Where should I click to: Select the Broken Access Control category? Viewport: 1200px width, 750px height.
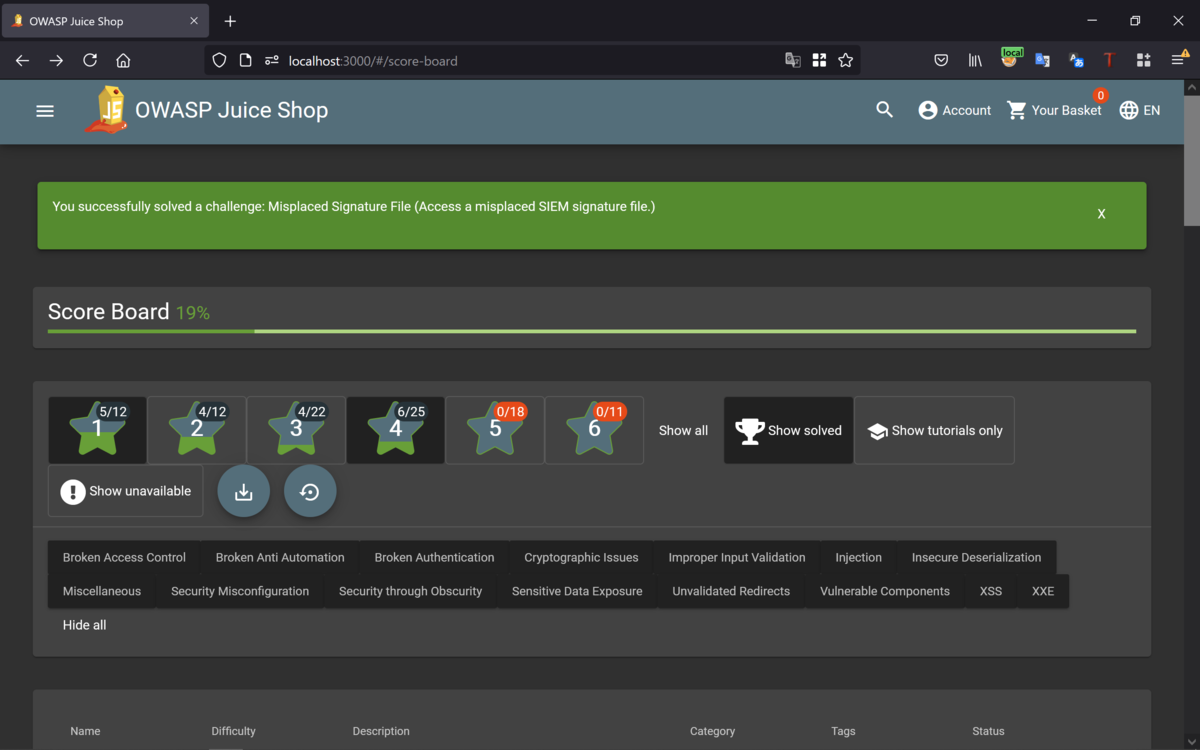124,558
